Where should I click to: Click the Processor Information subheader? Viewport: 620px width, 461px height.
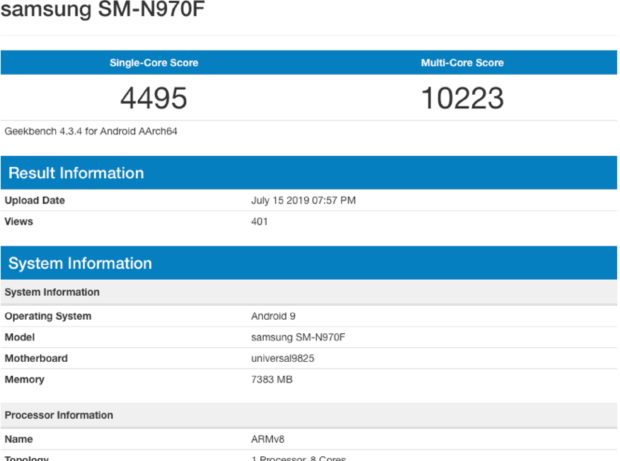tap(309, 415)
